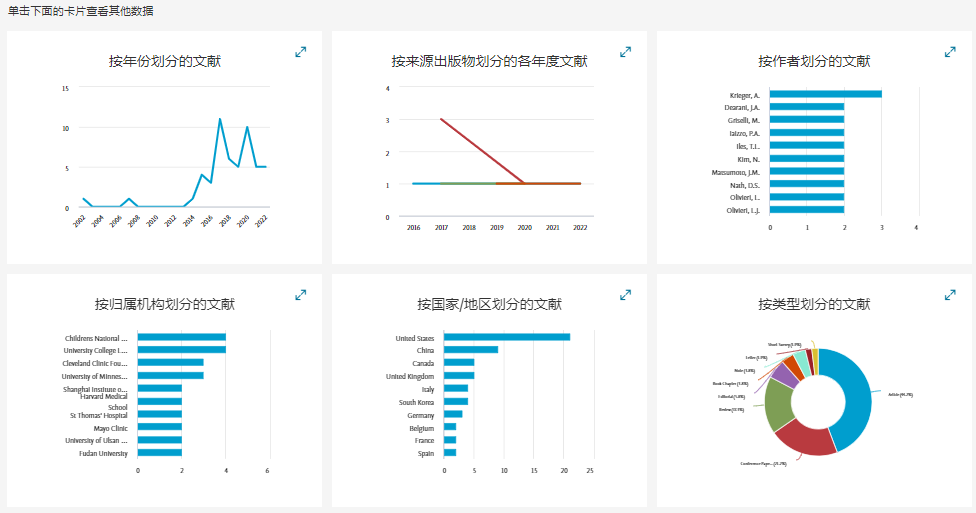Image resolution: width=976 pixels, height=513 pixels.
Task: Click the Krieger, A. author bar
Action: point(825,94)
